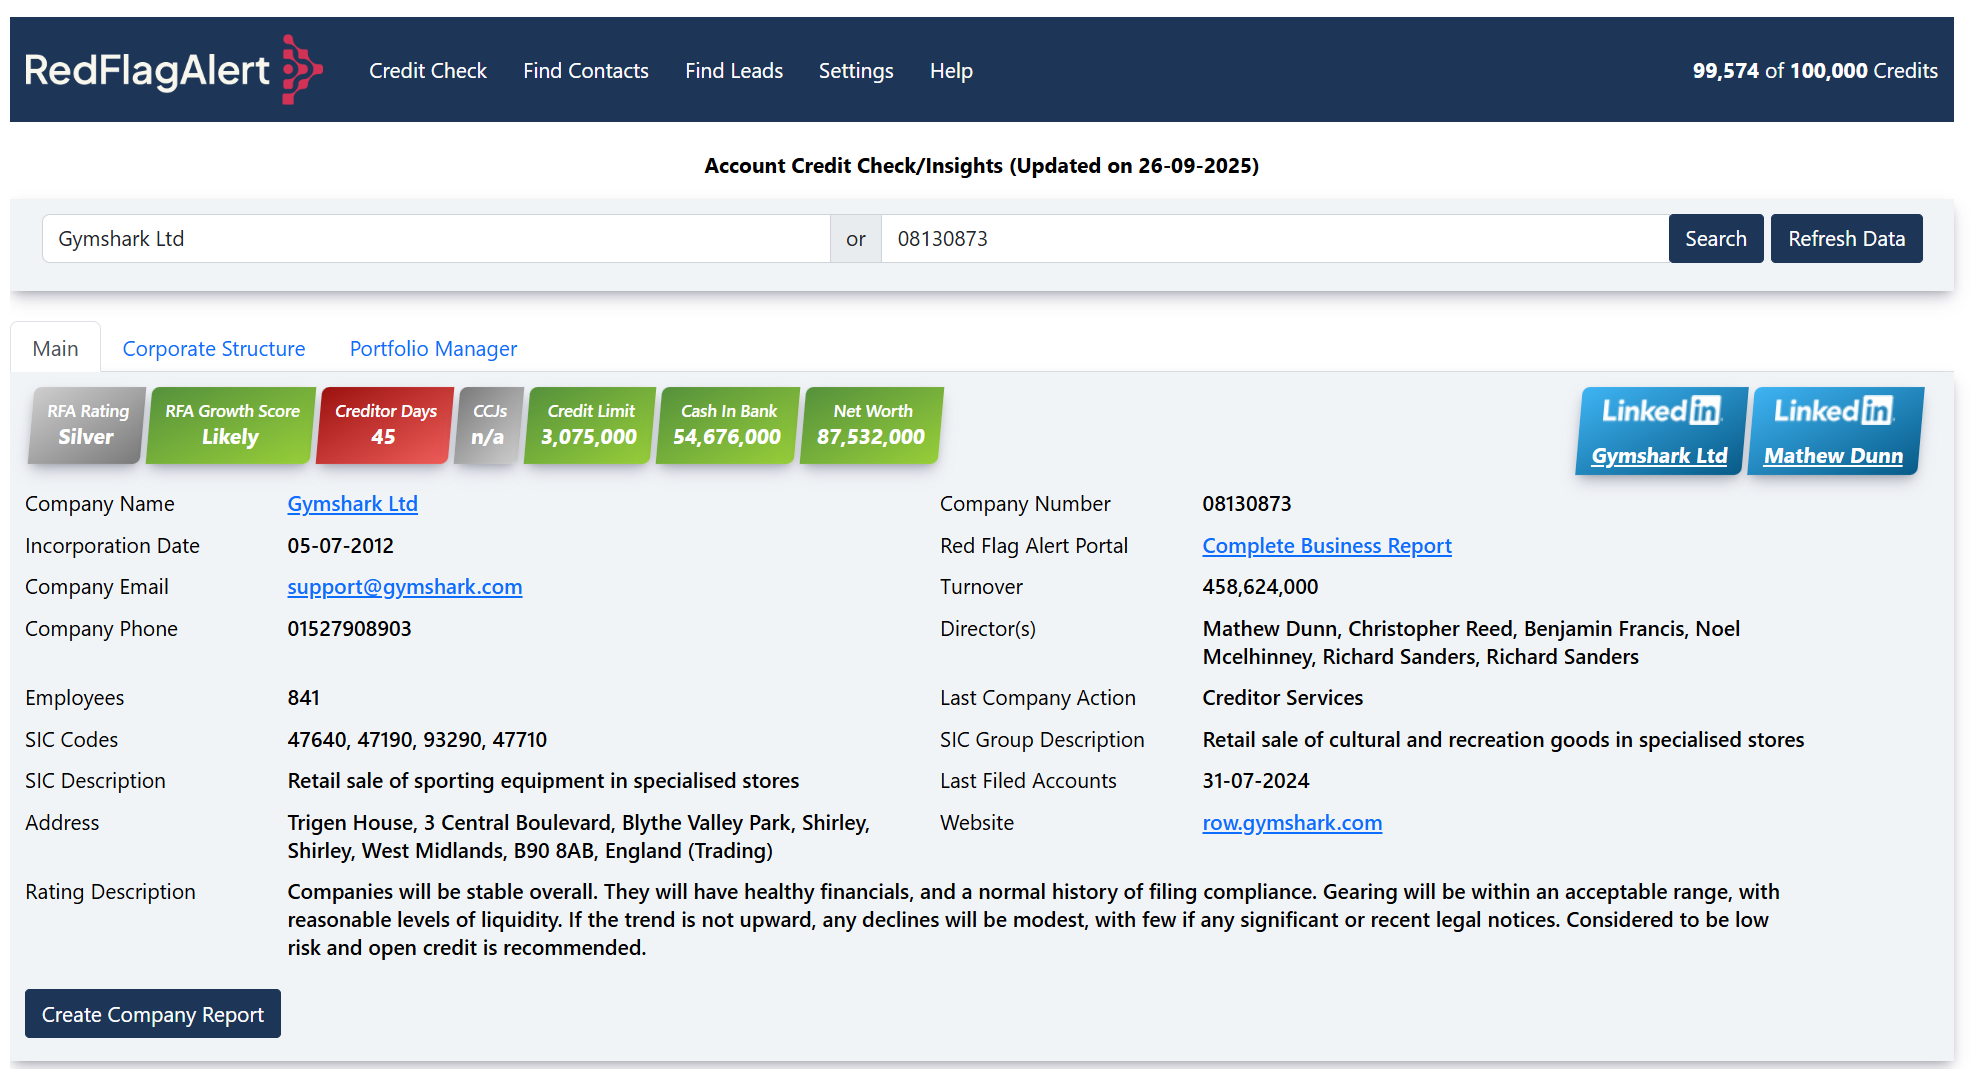The image size is (1971, 1069).
Task: Click the Last Company Action label
Action: click(1038, 698)
